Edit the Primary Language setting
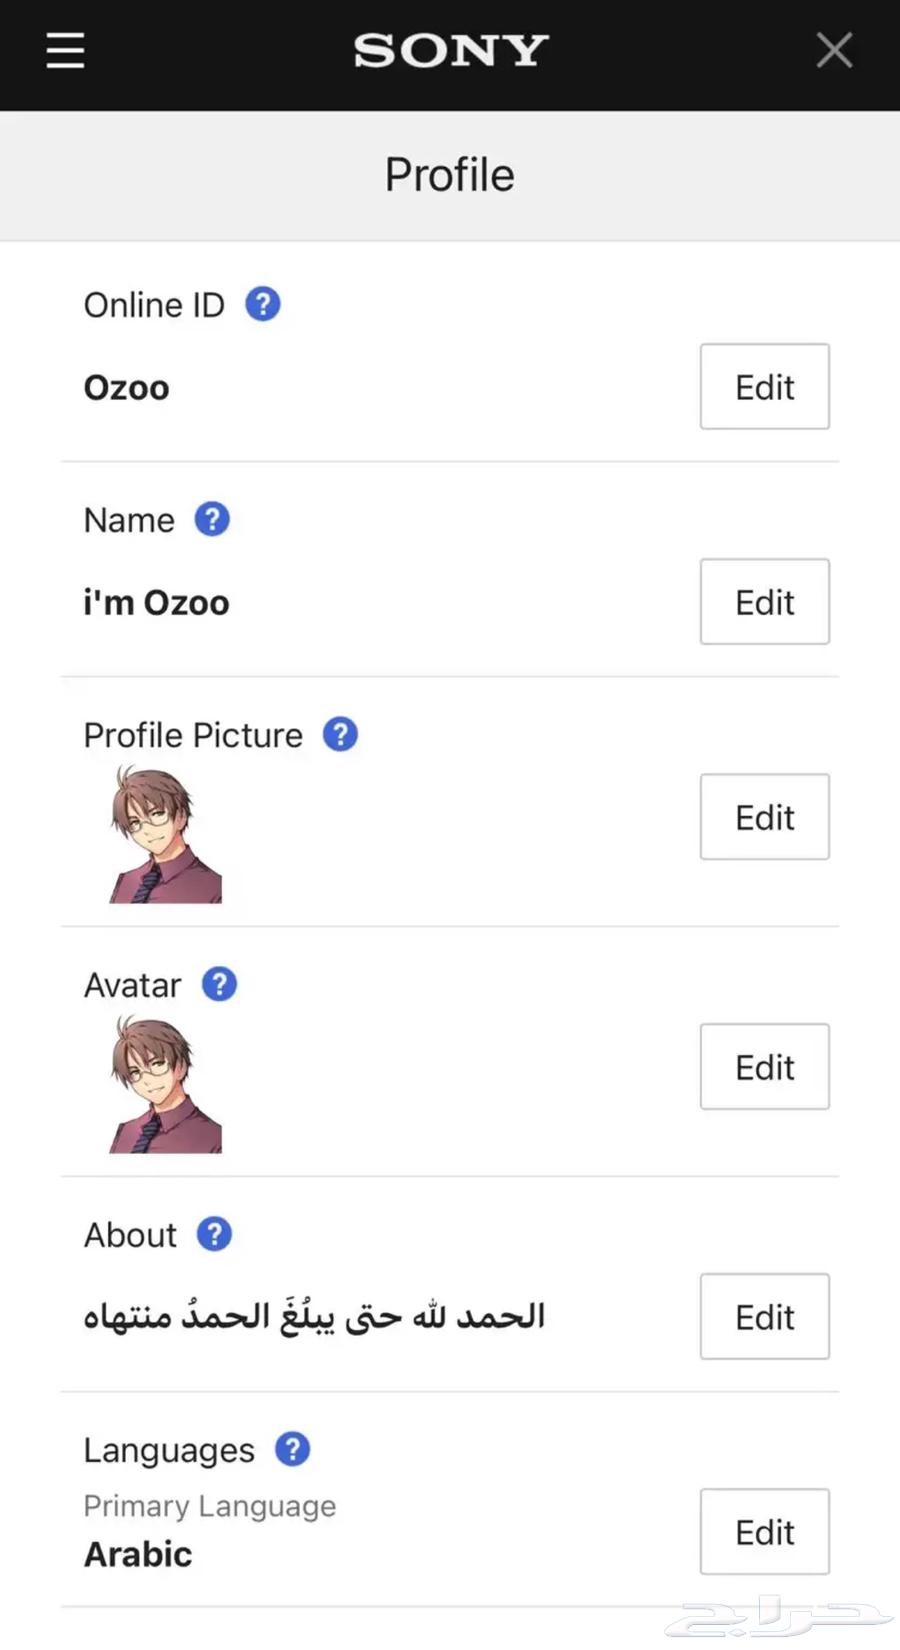900x1650 pixels. tap(764, 1532)
